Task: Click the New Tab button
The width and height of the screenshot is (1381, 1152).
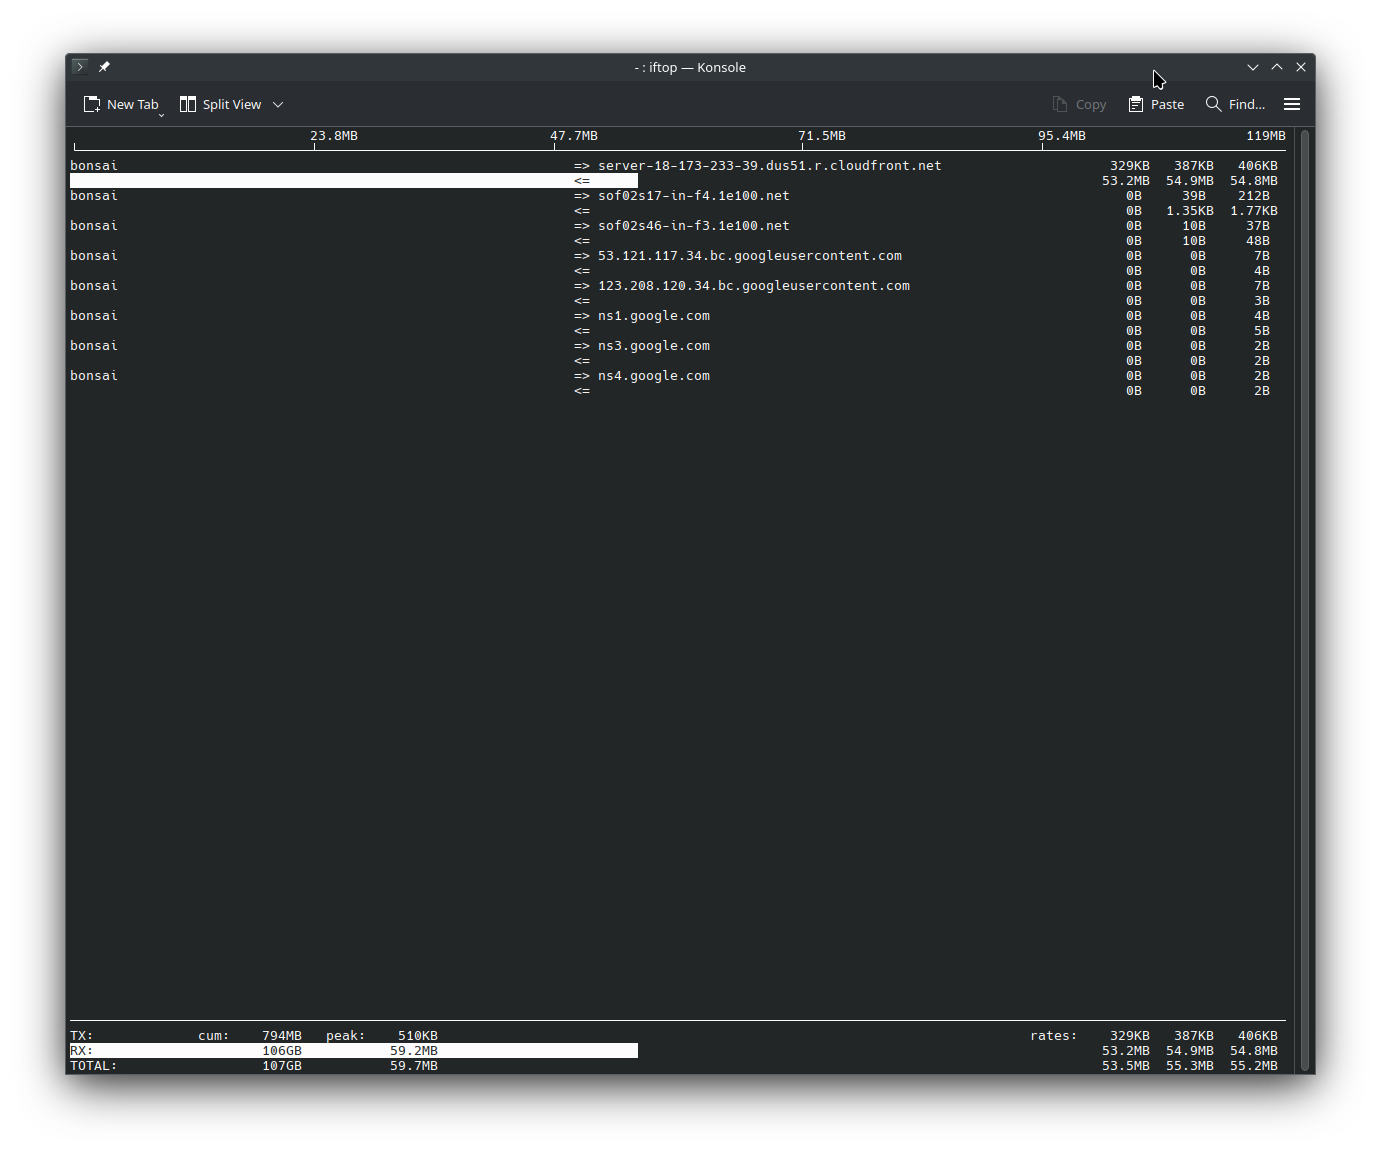Action: click(120, 104)
